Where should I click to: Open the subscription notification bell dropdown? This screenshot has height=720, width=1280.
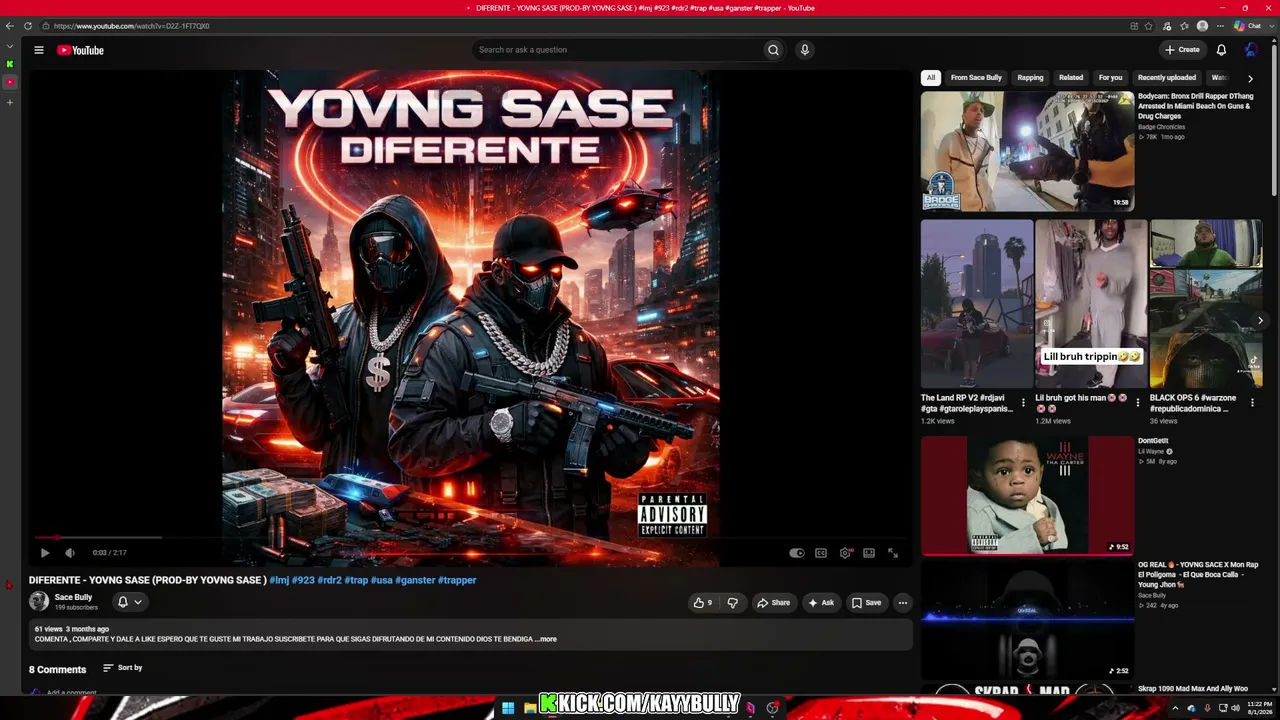[x=130, y=602]
